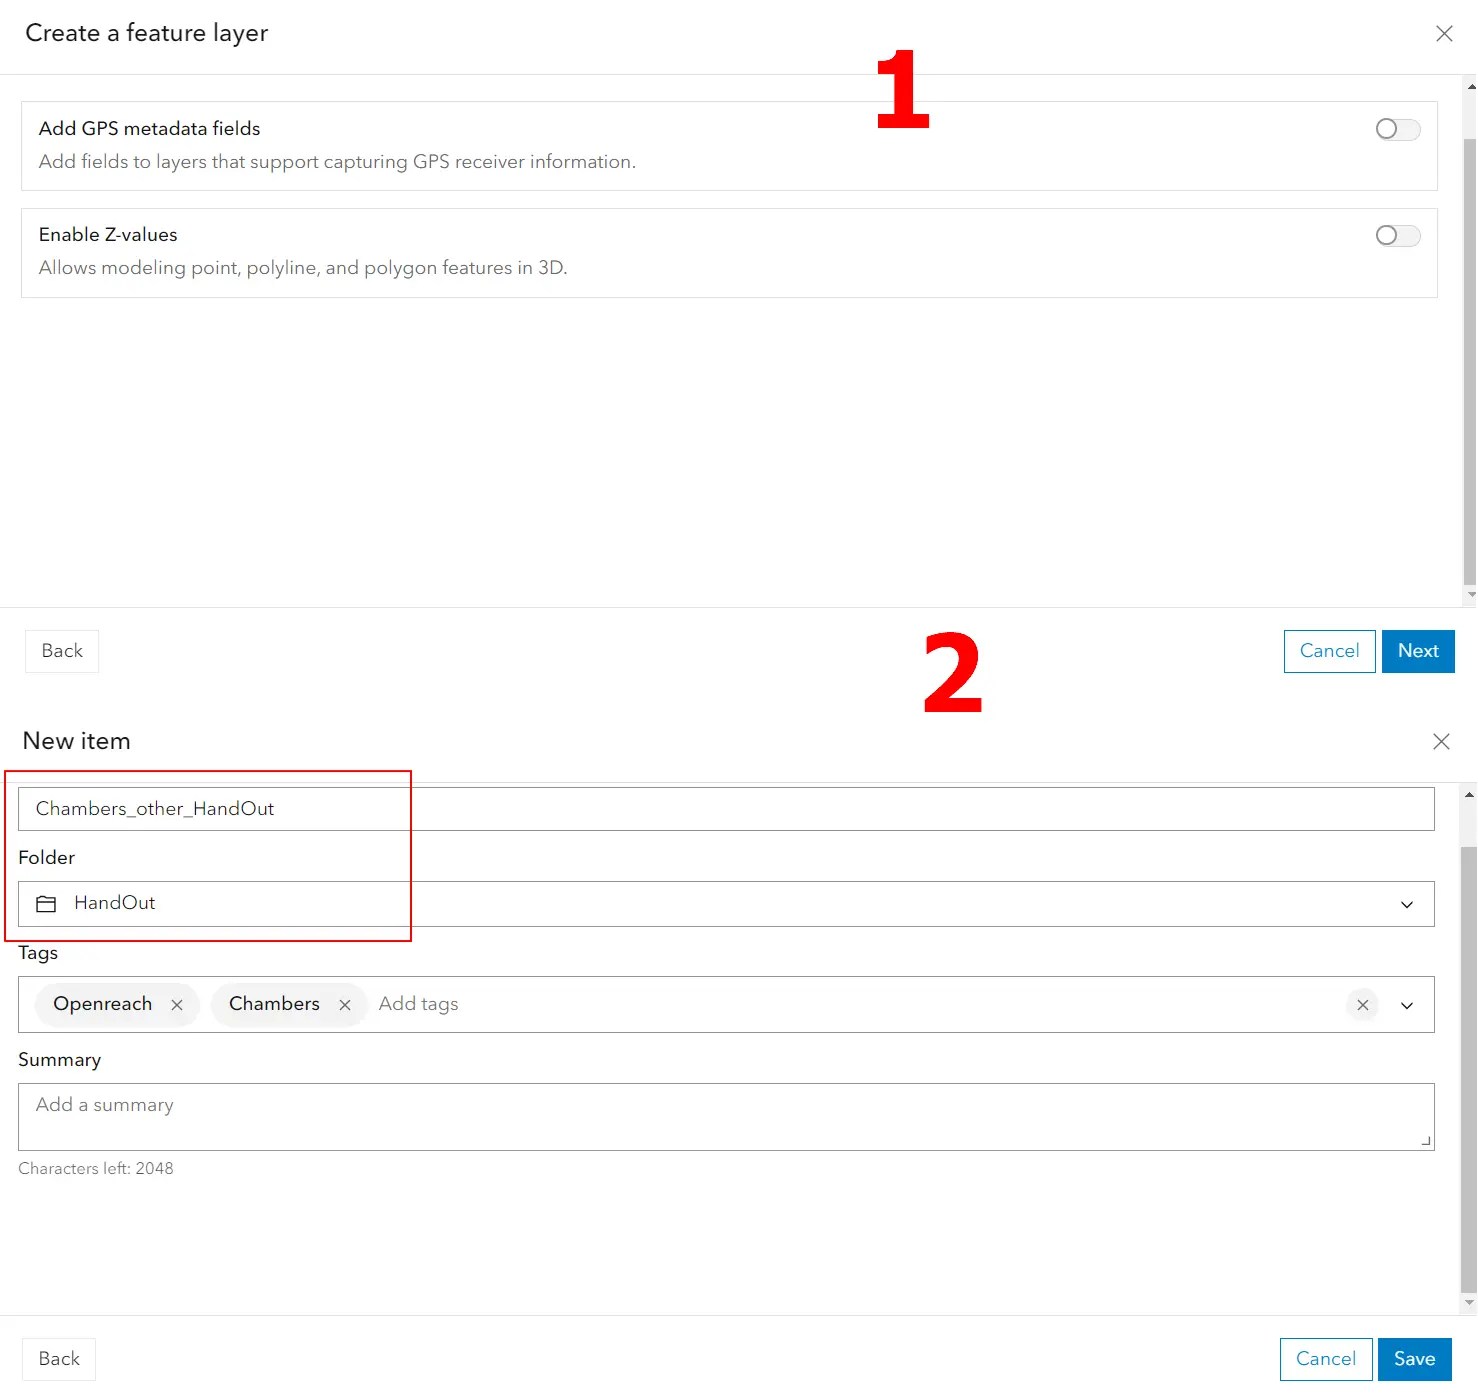Remove the Openreach tag
This screenshot has width=1478, height=1400.
point(177,1004)
